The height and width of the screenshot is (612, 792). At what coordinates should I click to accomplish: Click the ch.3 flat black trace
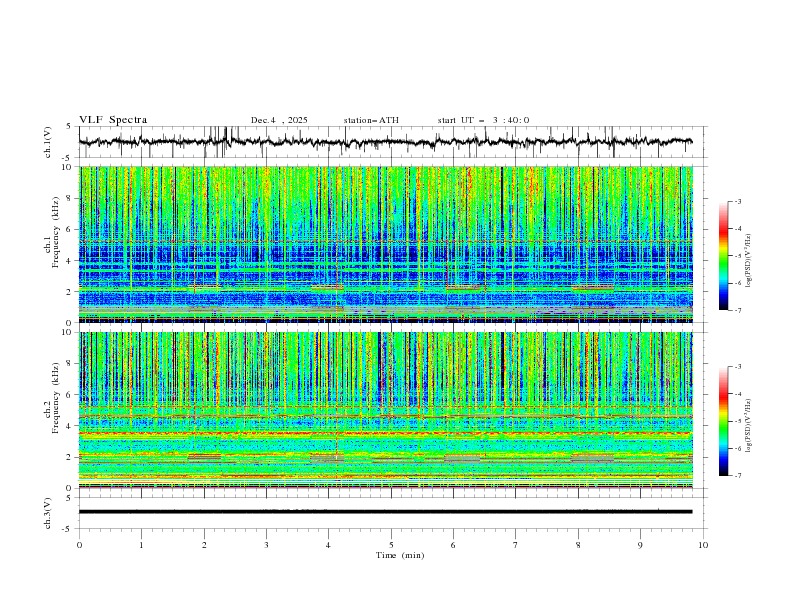click(x=386, y=511)
